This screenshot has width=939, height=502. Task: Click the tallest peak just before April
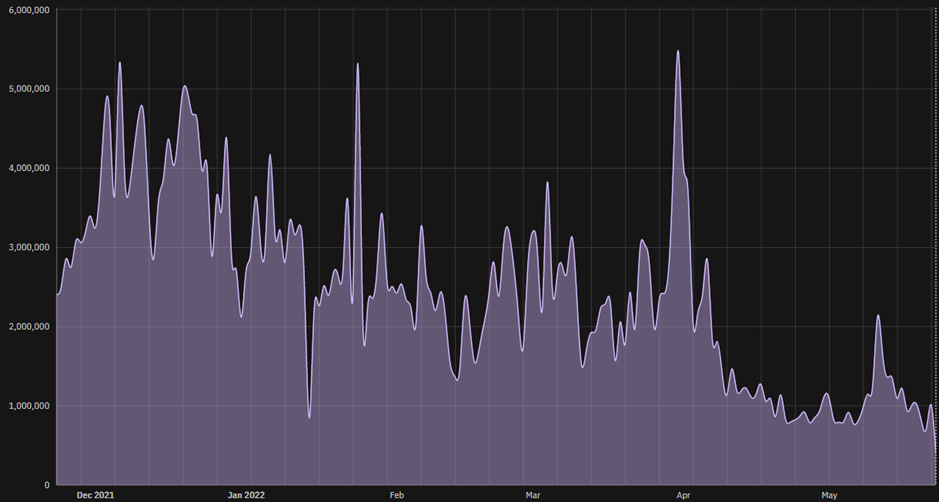(678, 52)
